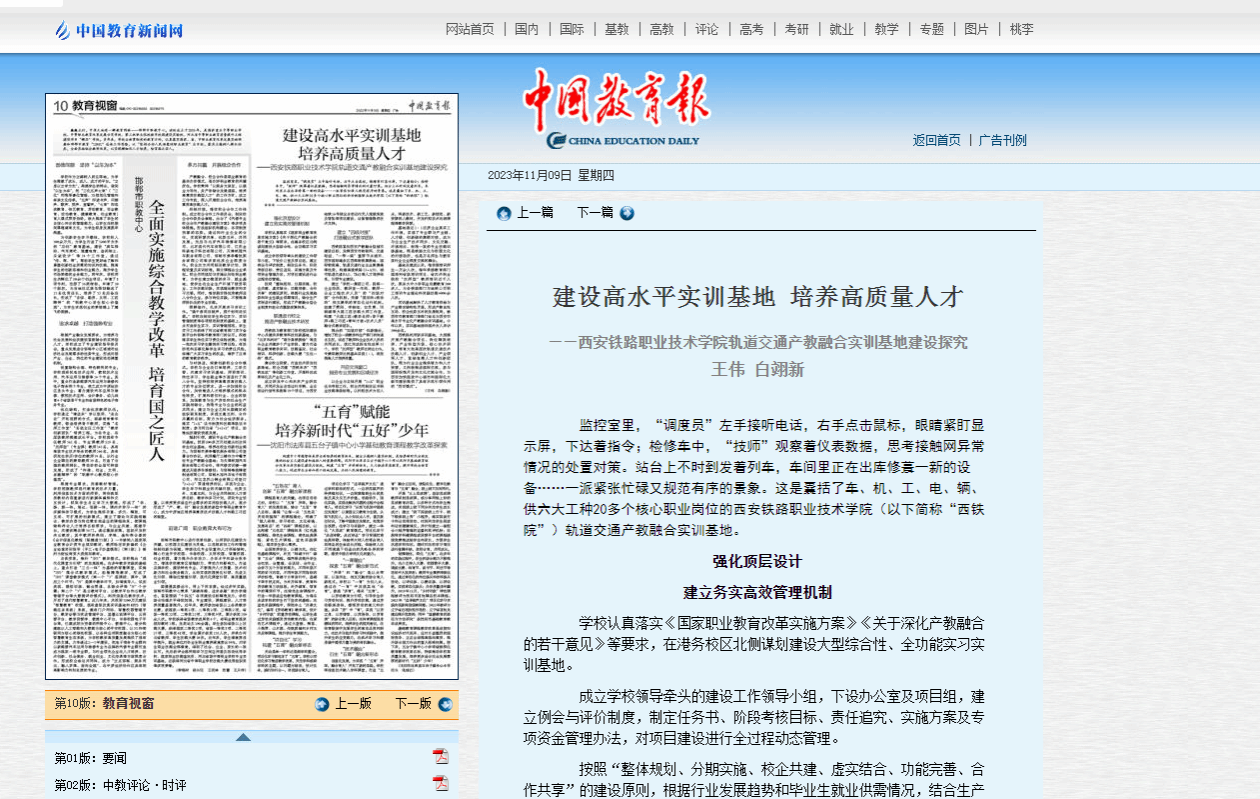Open the 网站首页 menu item

(x=469, y=29)
